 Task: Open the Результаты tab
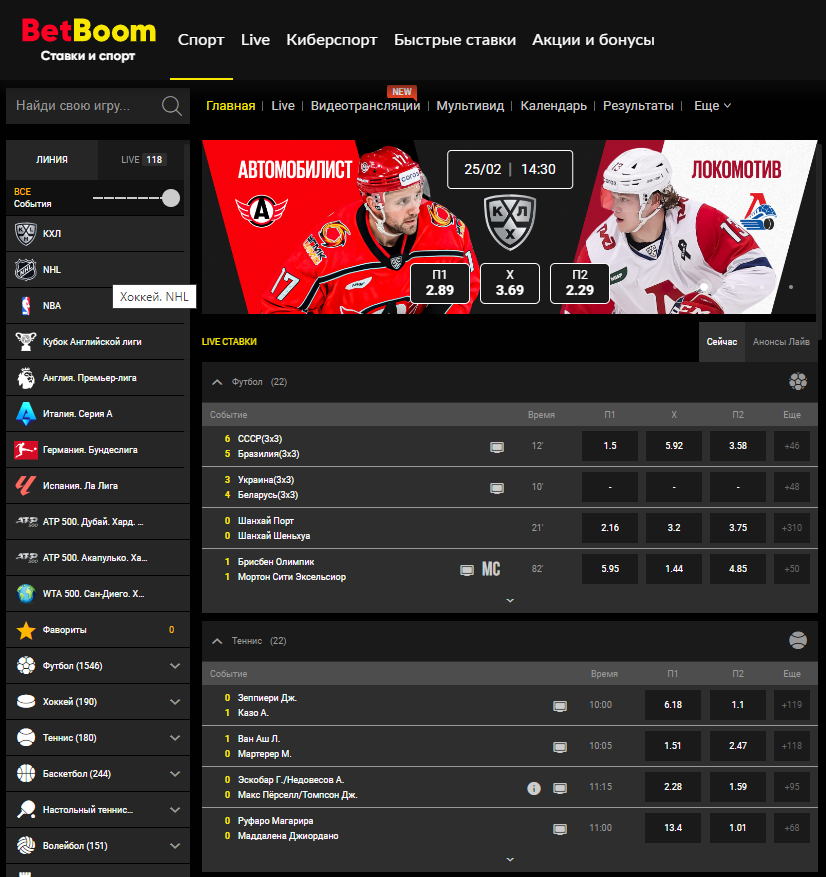(x=638, y=106)
